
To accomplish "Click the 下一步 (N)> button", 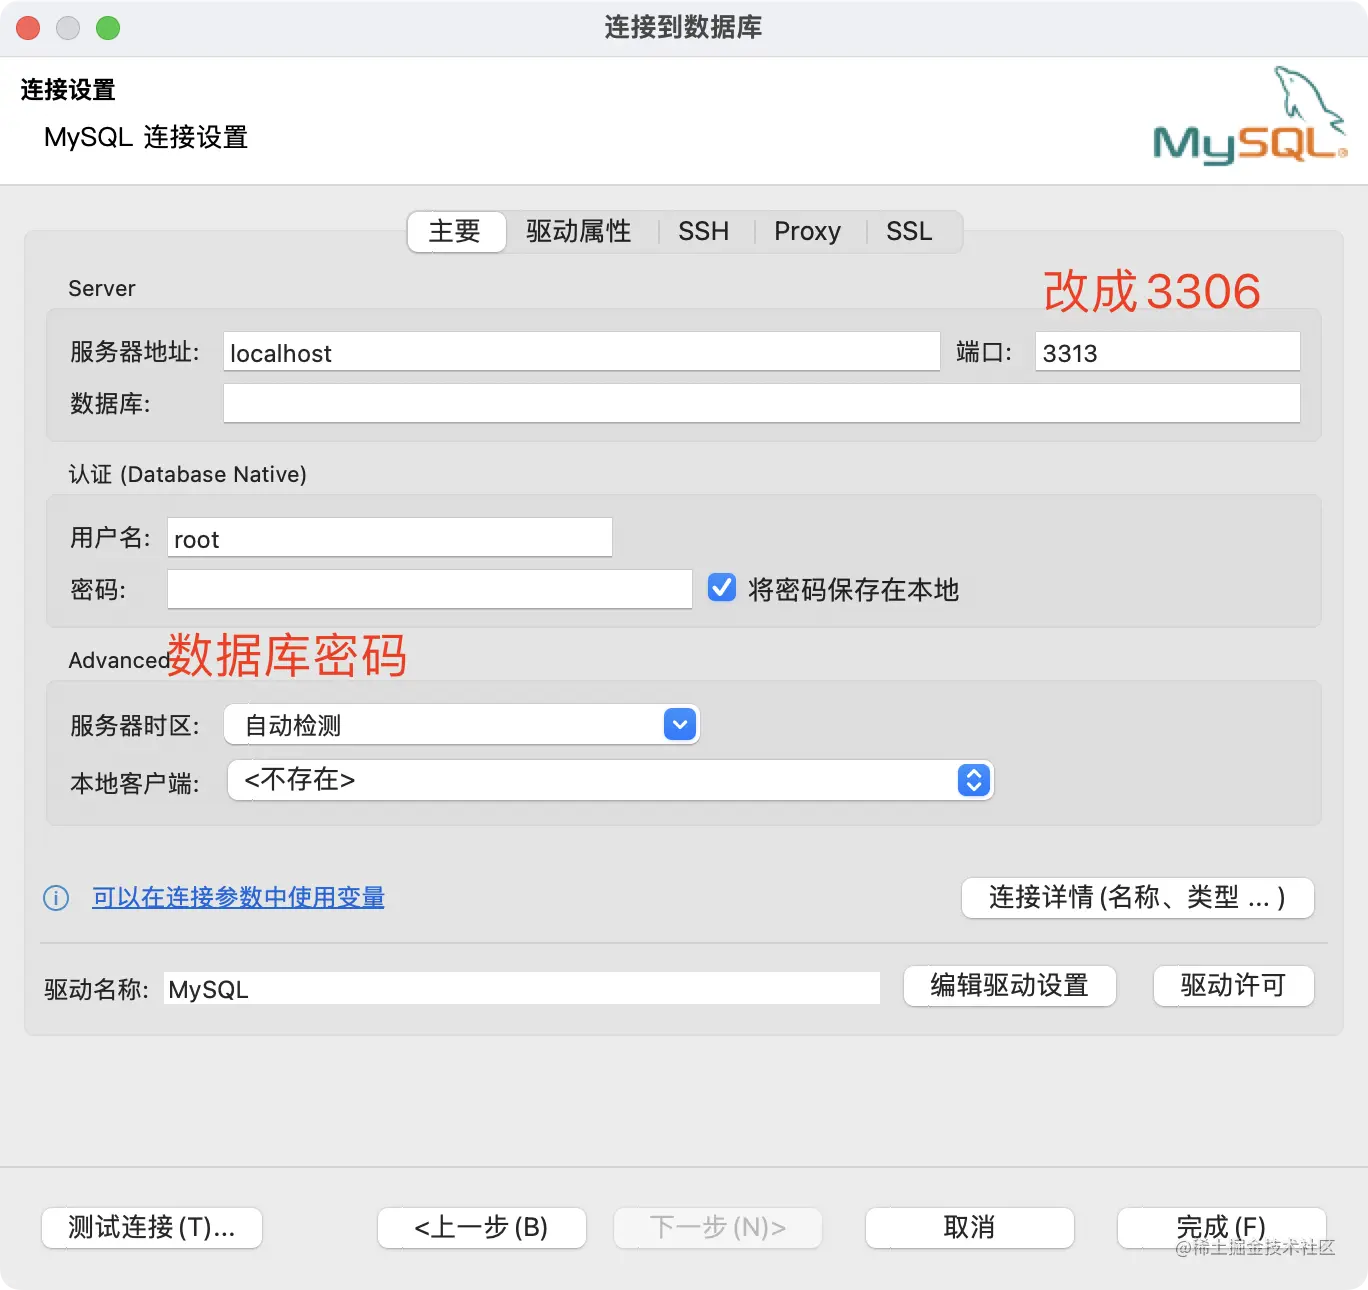I will tap(718, 1228).
